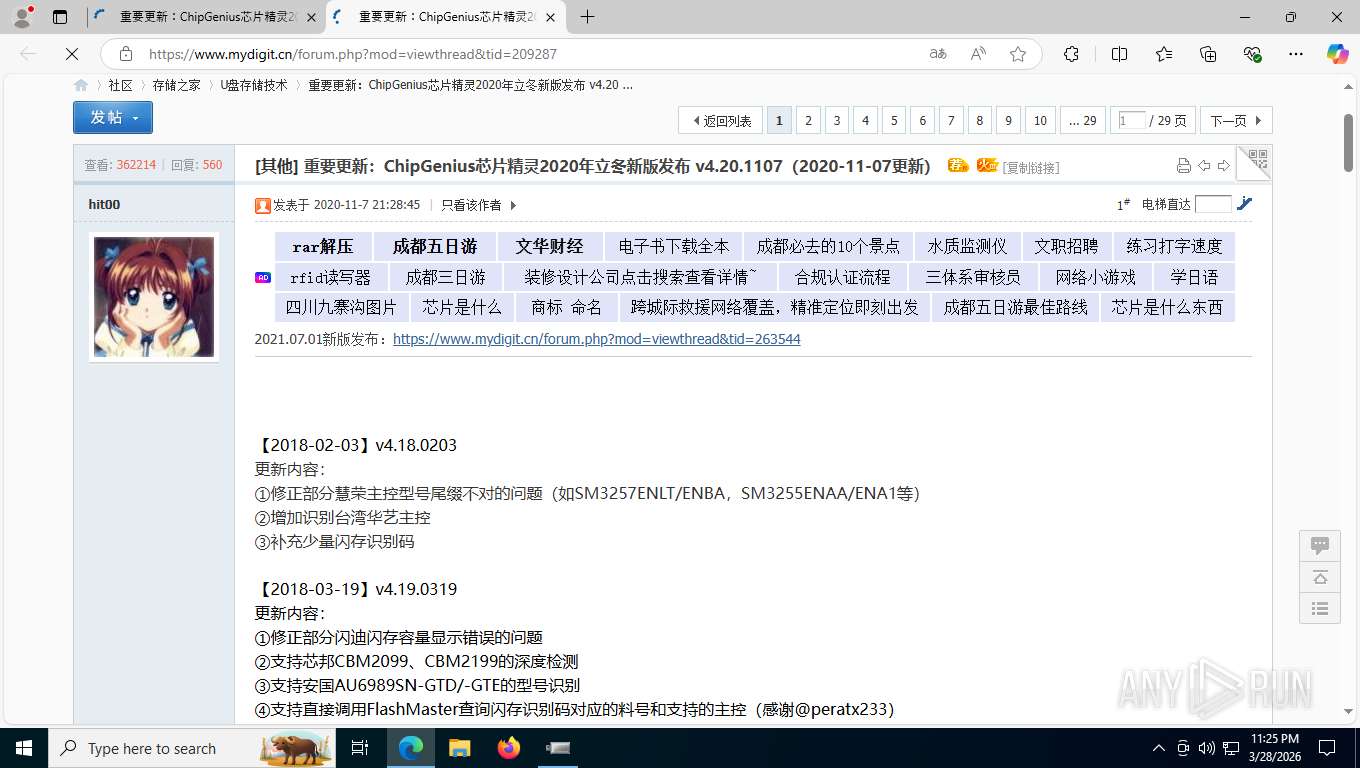Toggle split screen view

1120,54
